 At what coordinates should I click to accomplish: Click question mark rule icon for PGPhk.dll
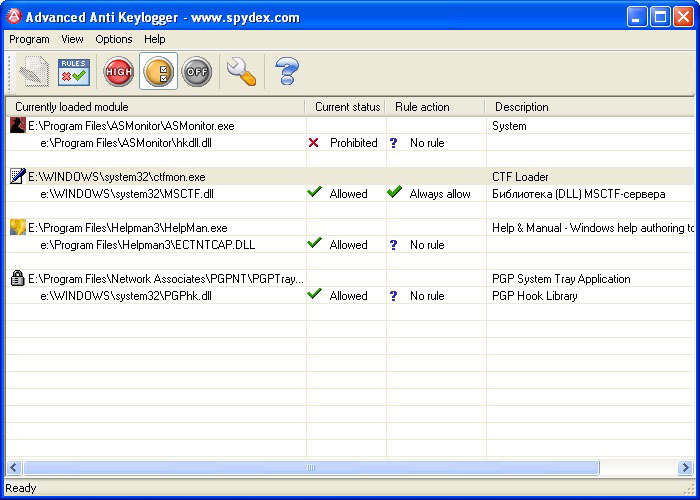pyautogui.click(x=393, y=296)
